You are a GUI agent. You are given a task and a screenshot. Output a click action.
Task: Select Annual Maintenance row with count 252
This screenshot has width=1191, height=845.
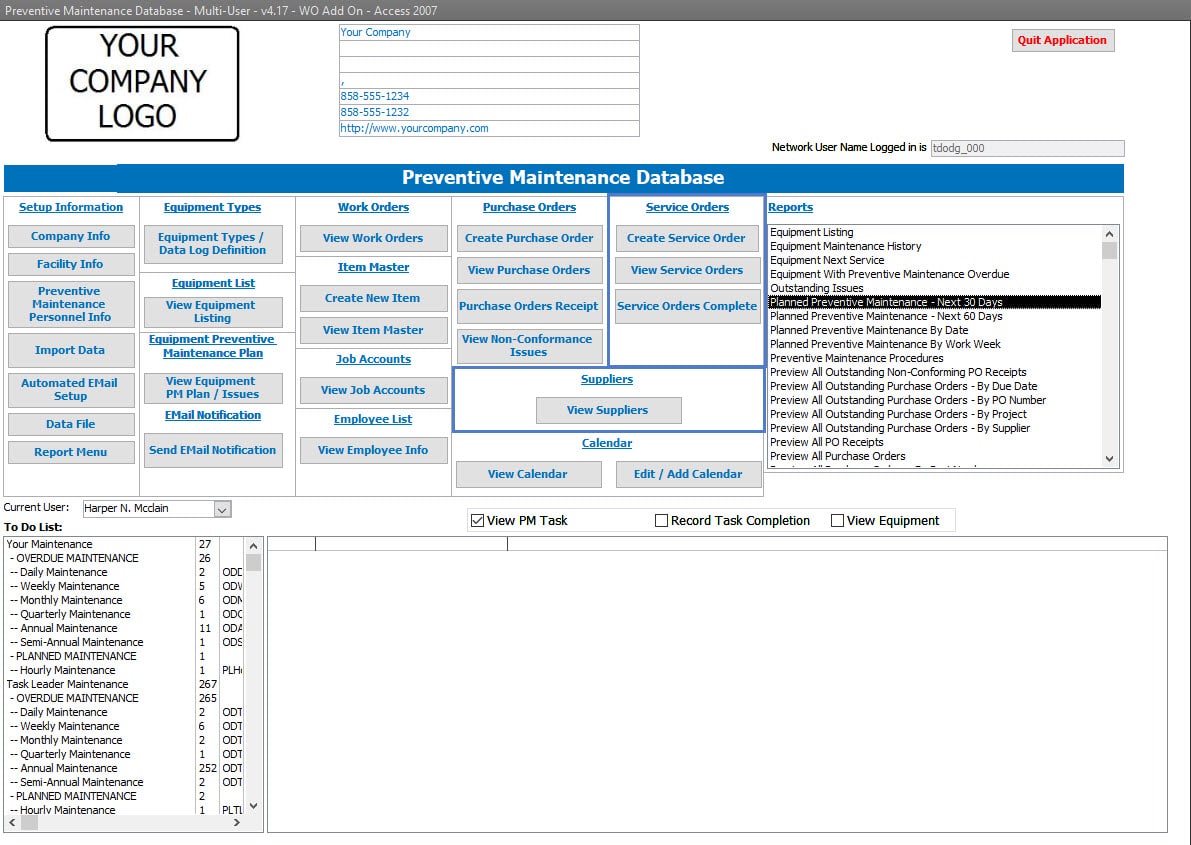[x=125, y=768]
